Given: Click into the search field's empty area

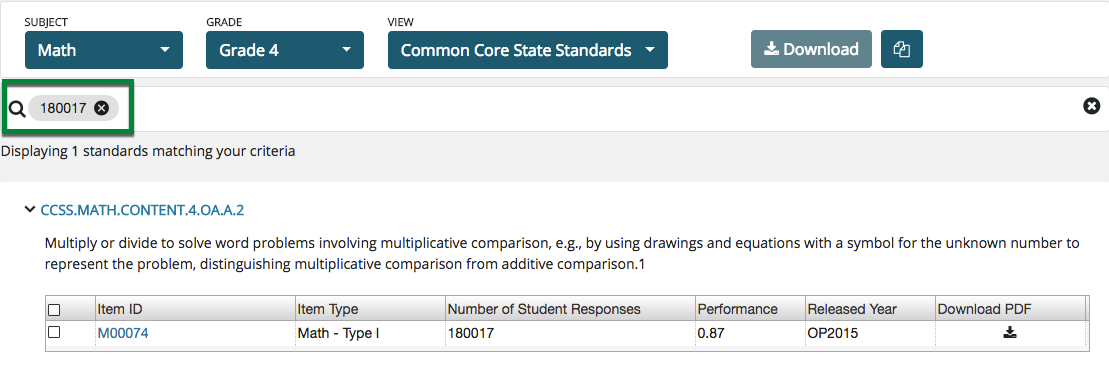Looking at the screenshot, I should (x=601, y=108).
